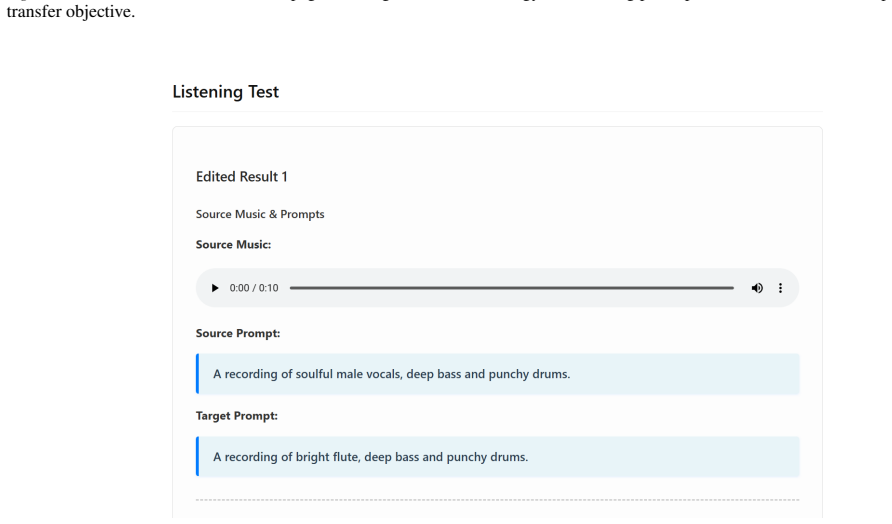892x524 pixels.
Task: Click the 0:00 / 0:10 time display
Action: pyautogui.click(x=254, y=288)
